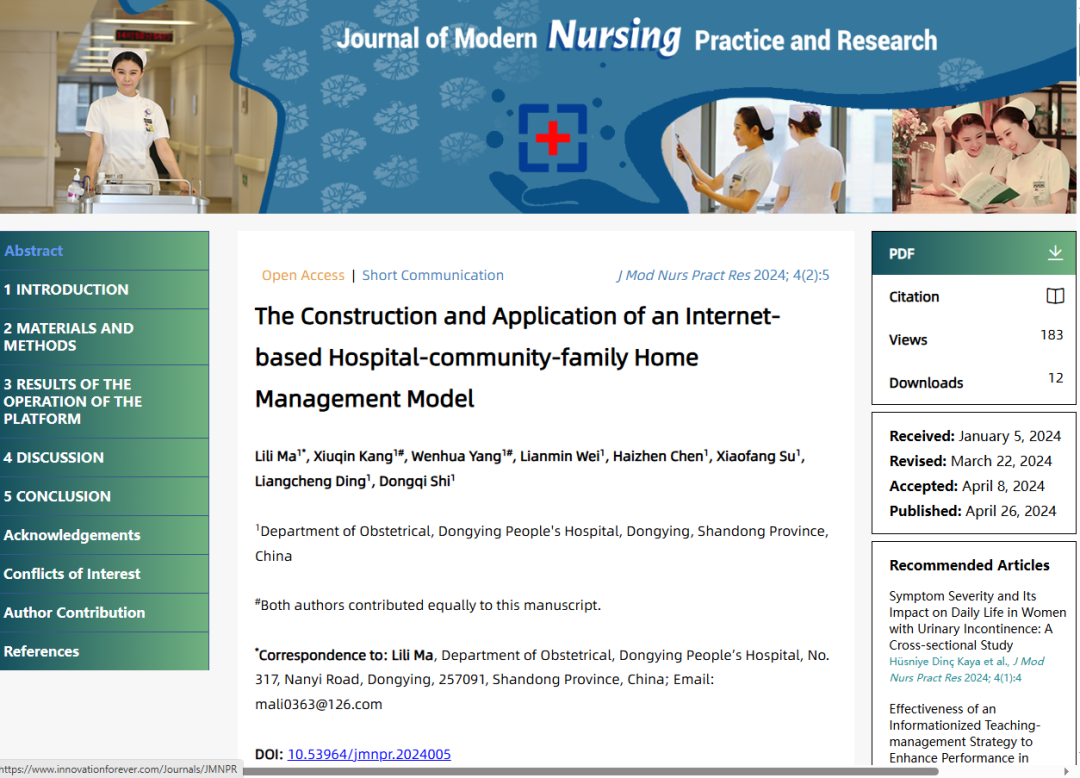Click author name Haizhen Chen
The height and width of the screenshot is (778, 1080).
coord(658,456)
